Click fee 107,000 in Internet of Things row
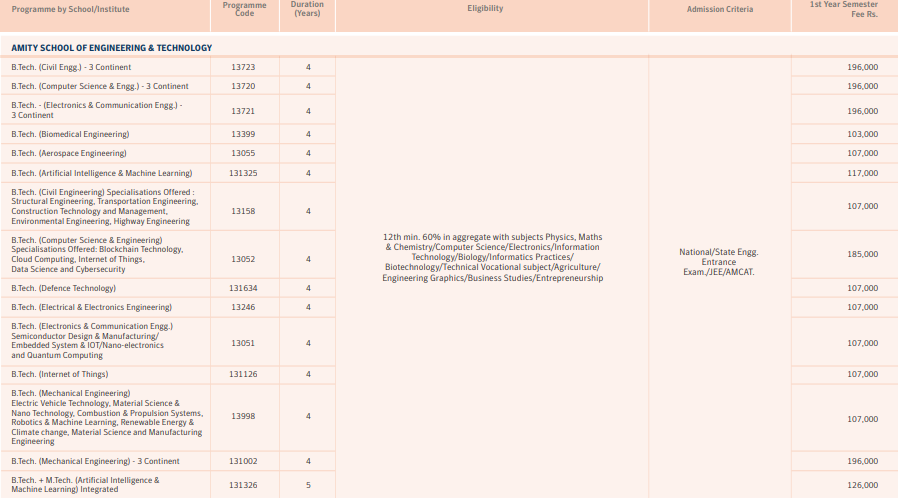The width and height of the screenshot is (898, 502). 862,374
